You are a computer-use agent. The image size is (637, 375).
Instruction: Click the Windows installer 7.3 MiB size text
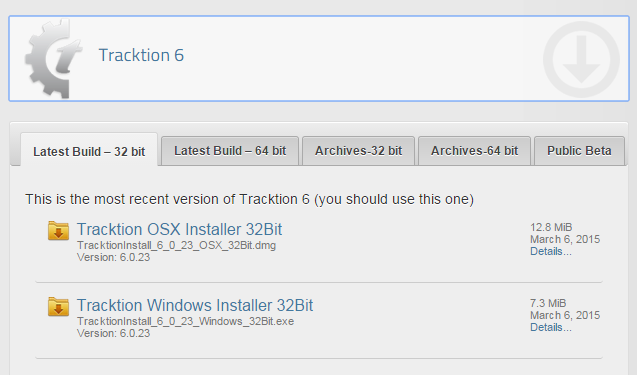pyautogui.click(x=548, y=303)
